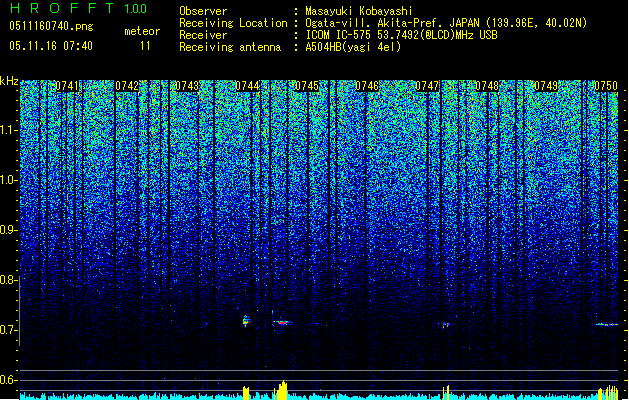Image resolution: width=629 pixels, height=400 pixels.
Task: Select the antenna text A504HB(yagi 4el)
Action: tap(353, 47)
